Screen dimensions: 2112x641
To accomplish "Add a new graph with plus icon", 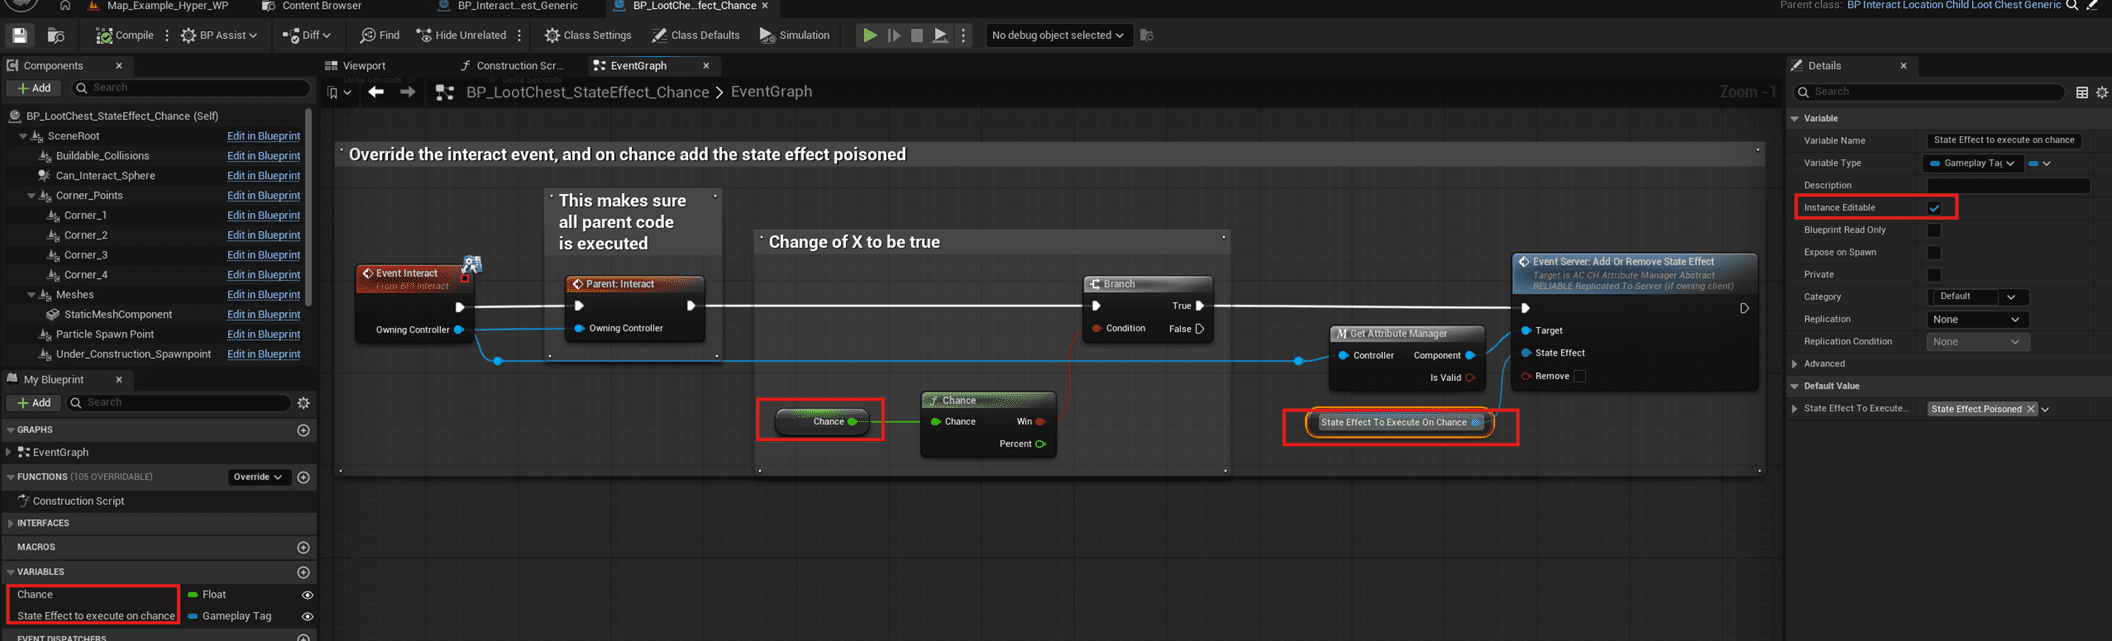I will [304, 430].
